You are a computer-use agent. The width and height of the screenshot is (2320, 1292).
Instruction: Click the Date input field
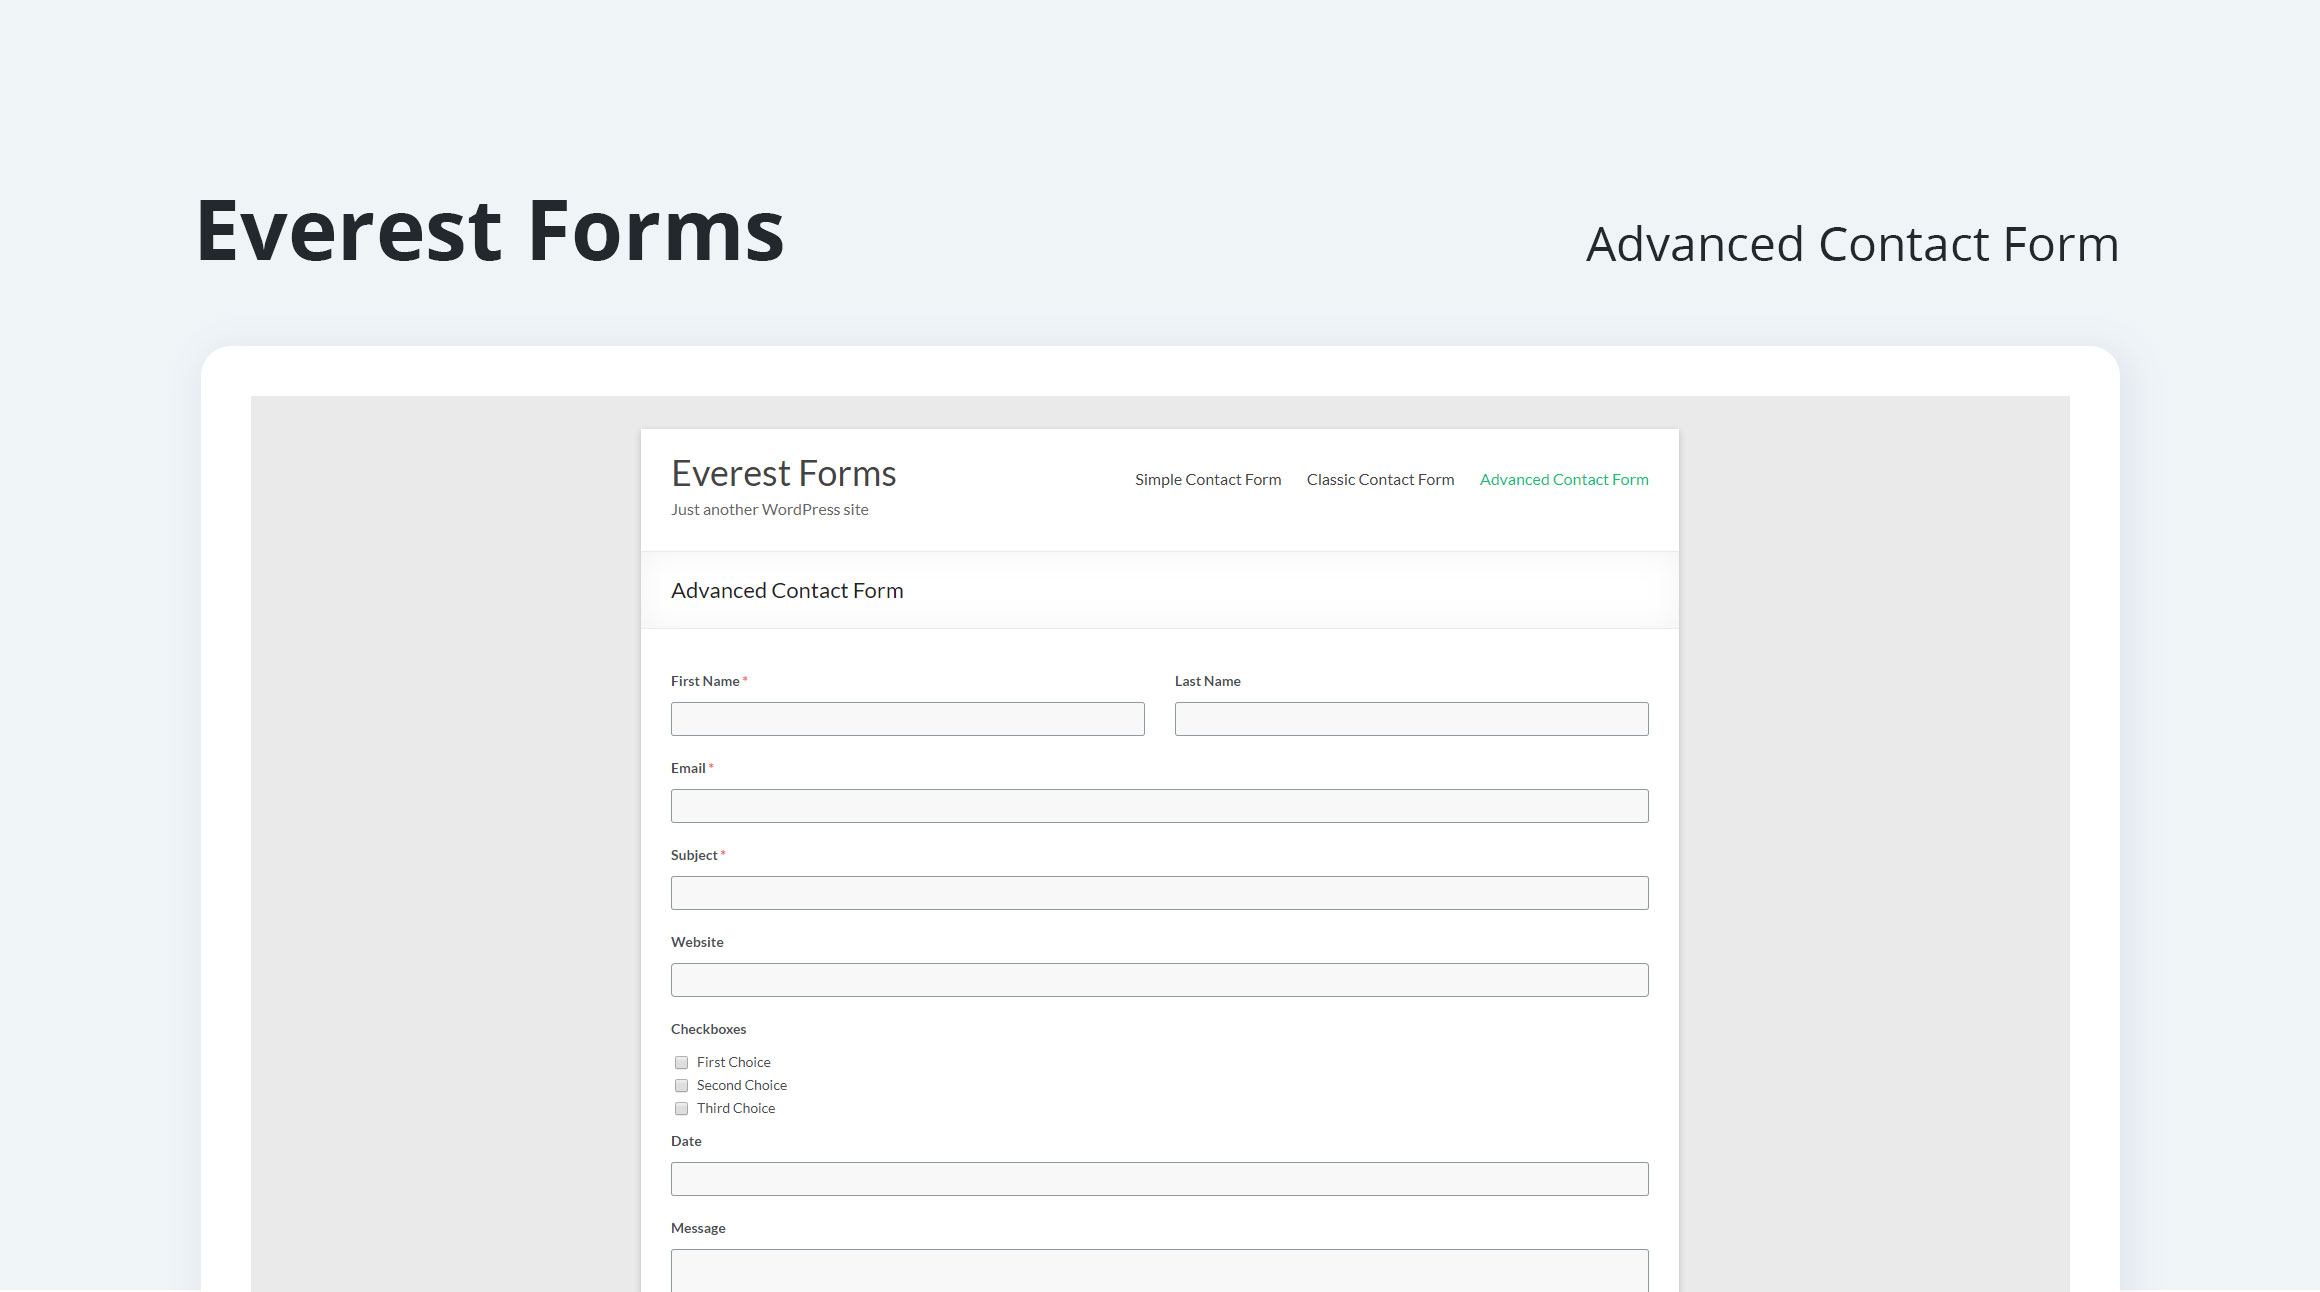click(x=1158, y=1177)
